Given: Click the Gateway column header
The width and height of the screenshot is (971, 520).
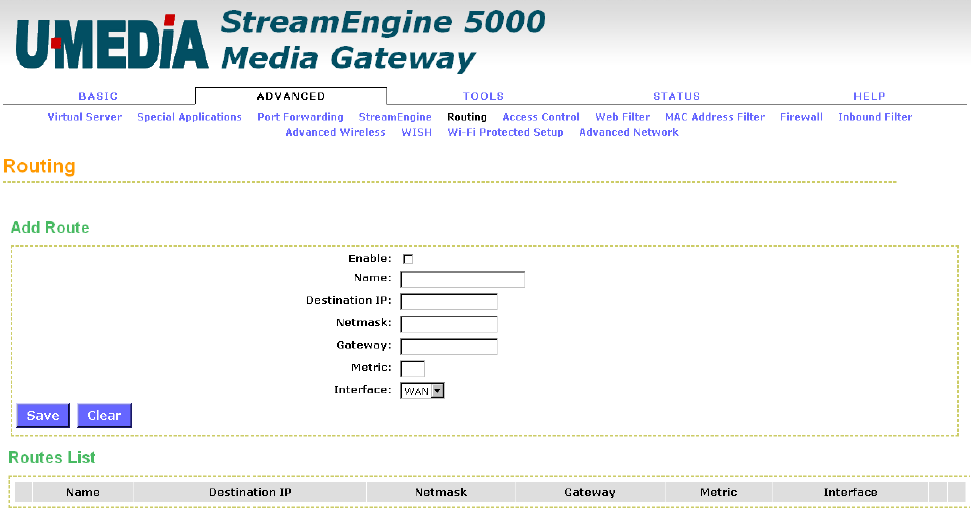Looking at the screenshot, I should [590, 492].
